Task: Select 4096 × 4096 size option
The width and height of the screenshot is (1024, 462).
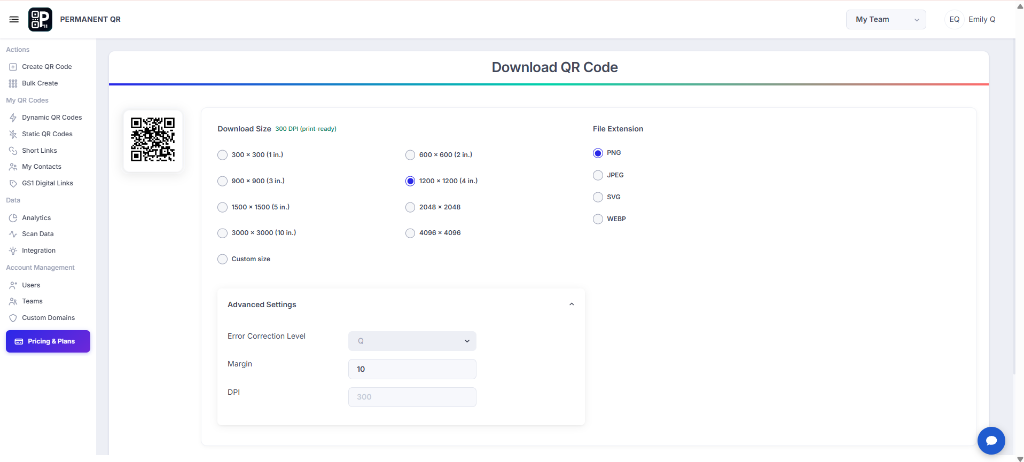Action: pos(410,233)
